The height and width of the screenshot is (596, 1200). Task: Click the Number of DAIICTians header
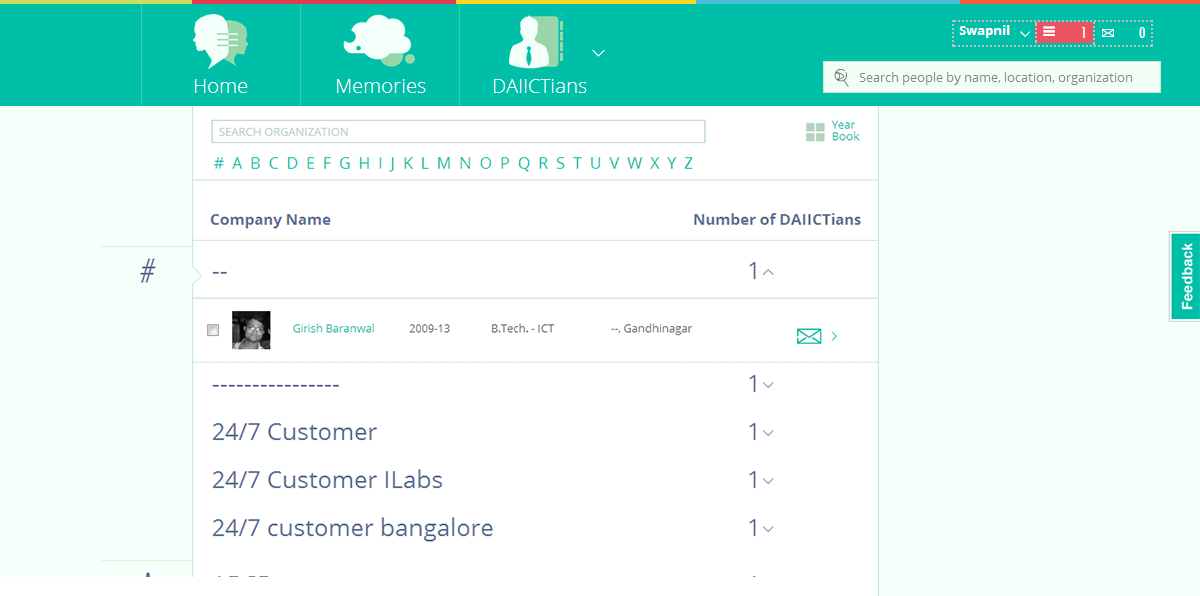[777, 219]
